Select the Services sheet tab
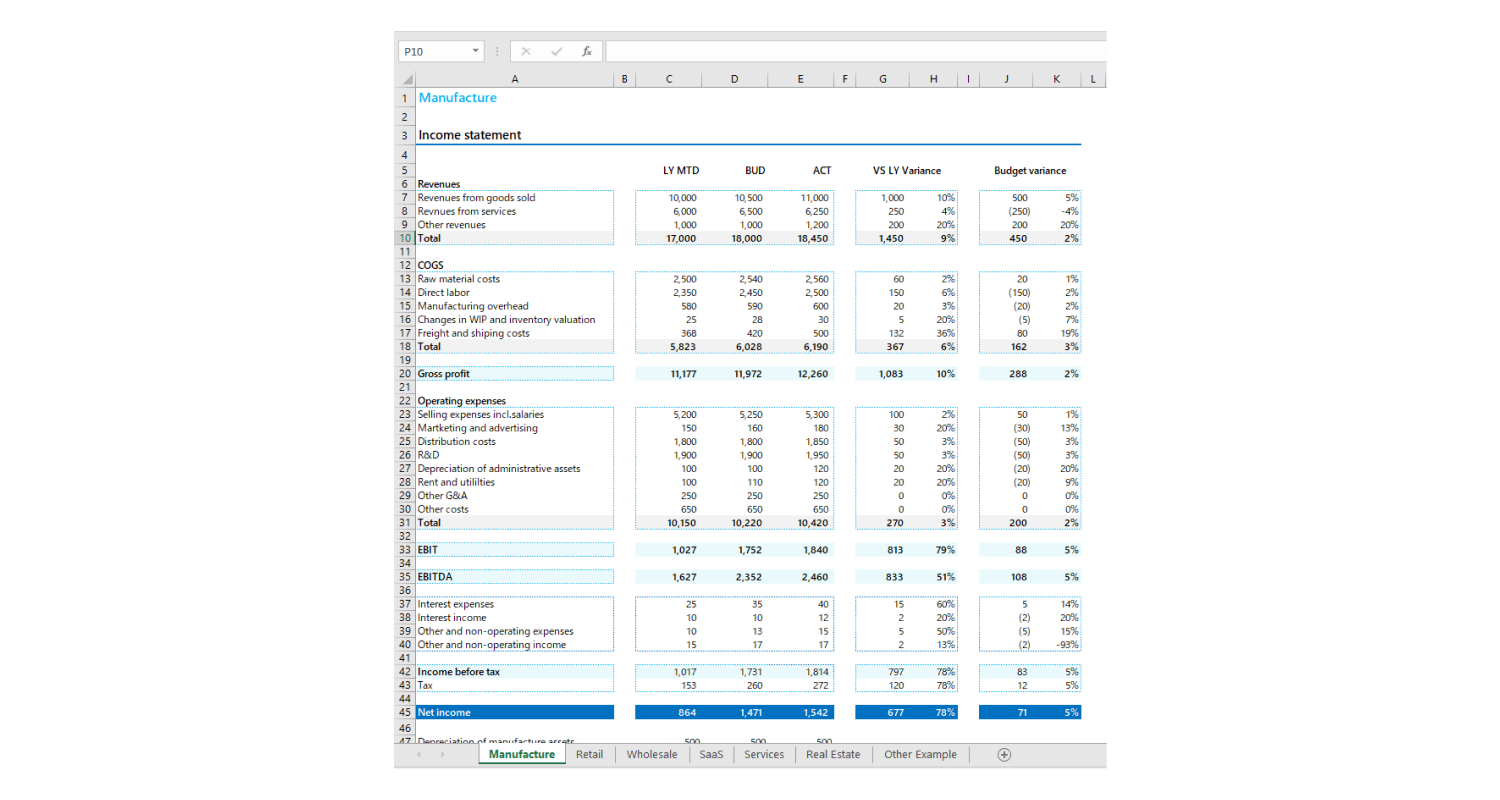 click(763, 755)
